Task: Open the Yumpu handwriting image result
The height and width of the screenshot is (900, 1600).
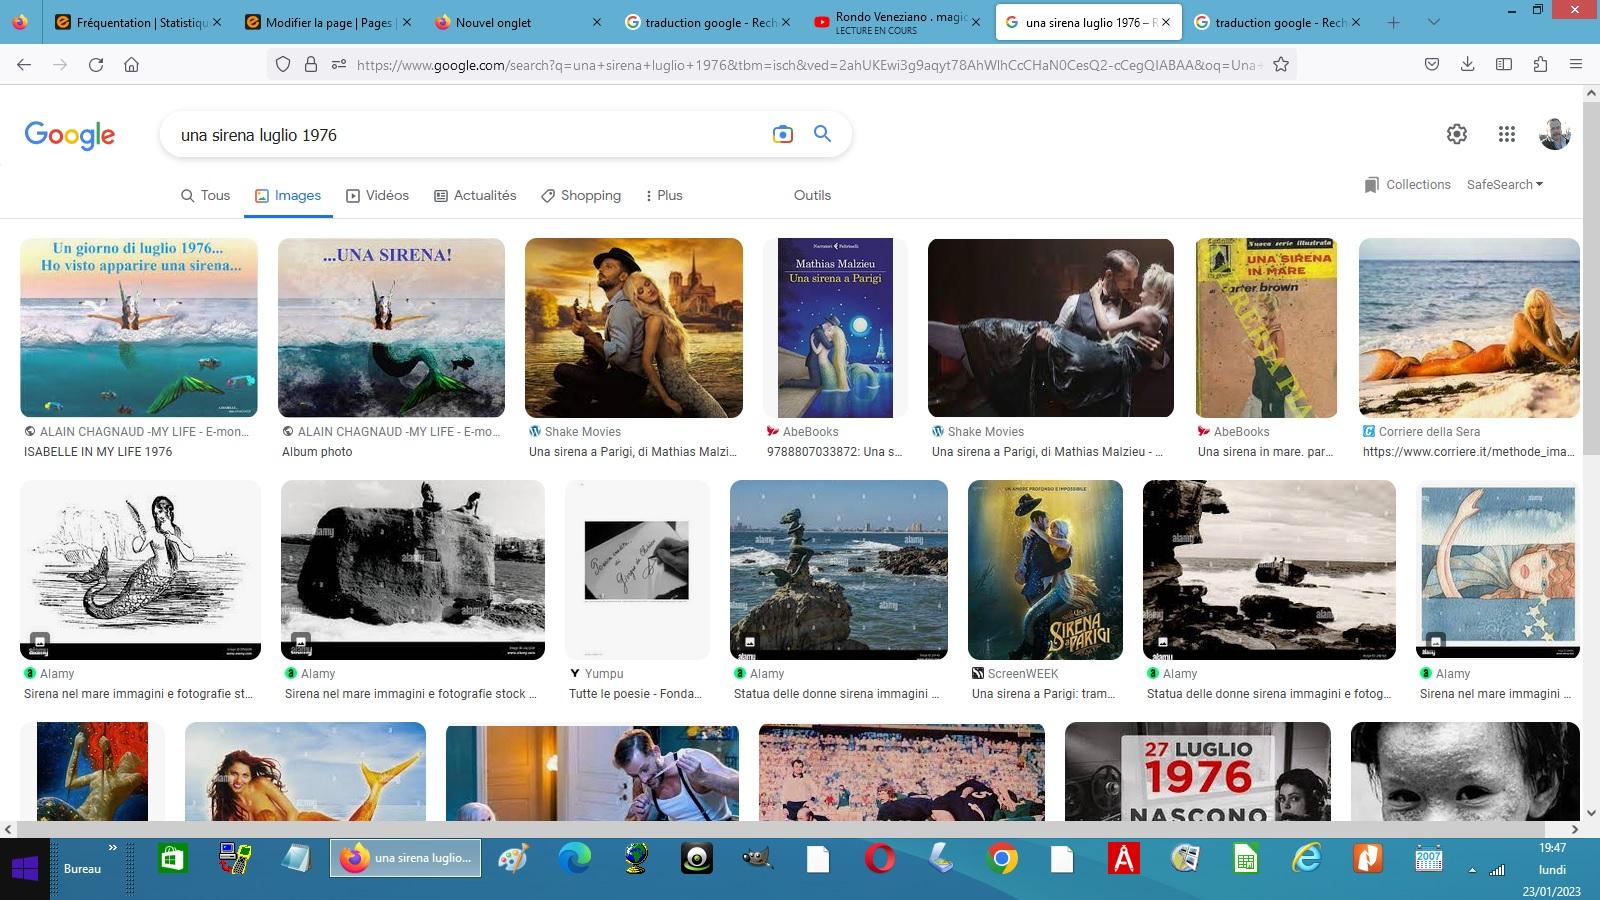Action: [x=637, y=569]
